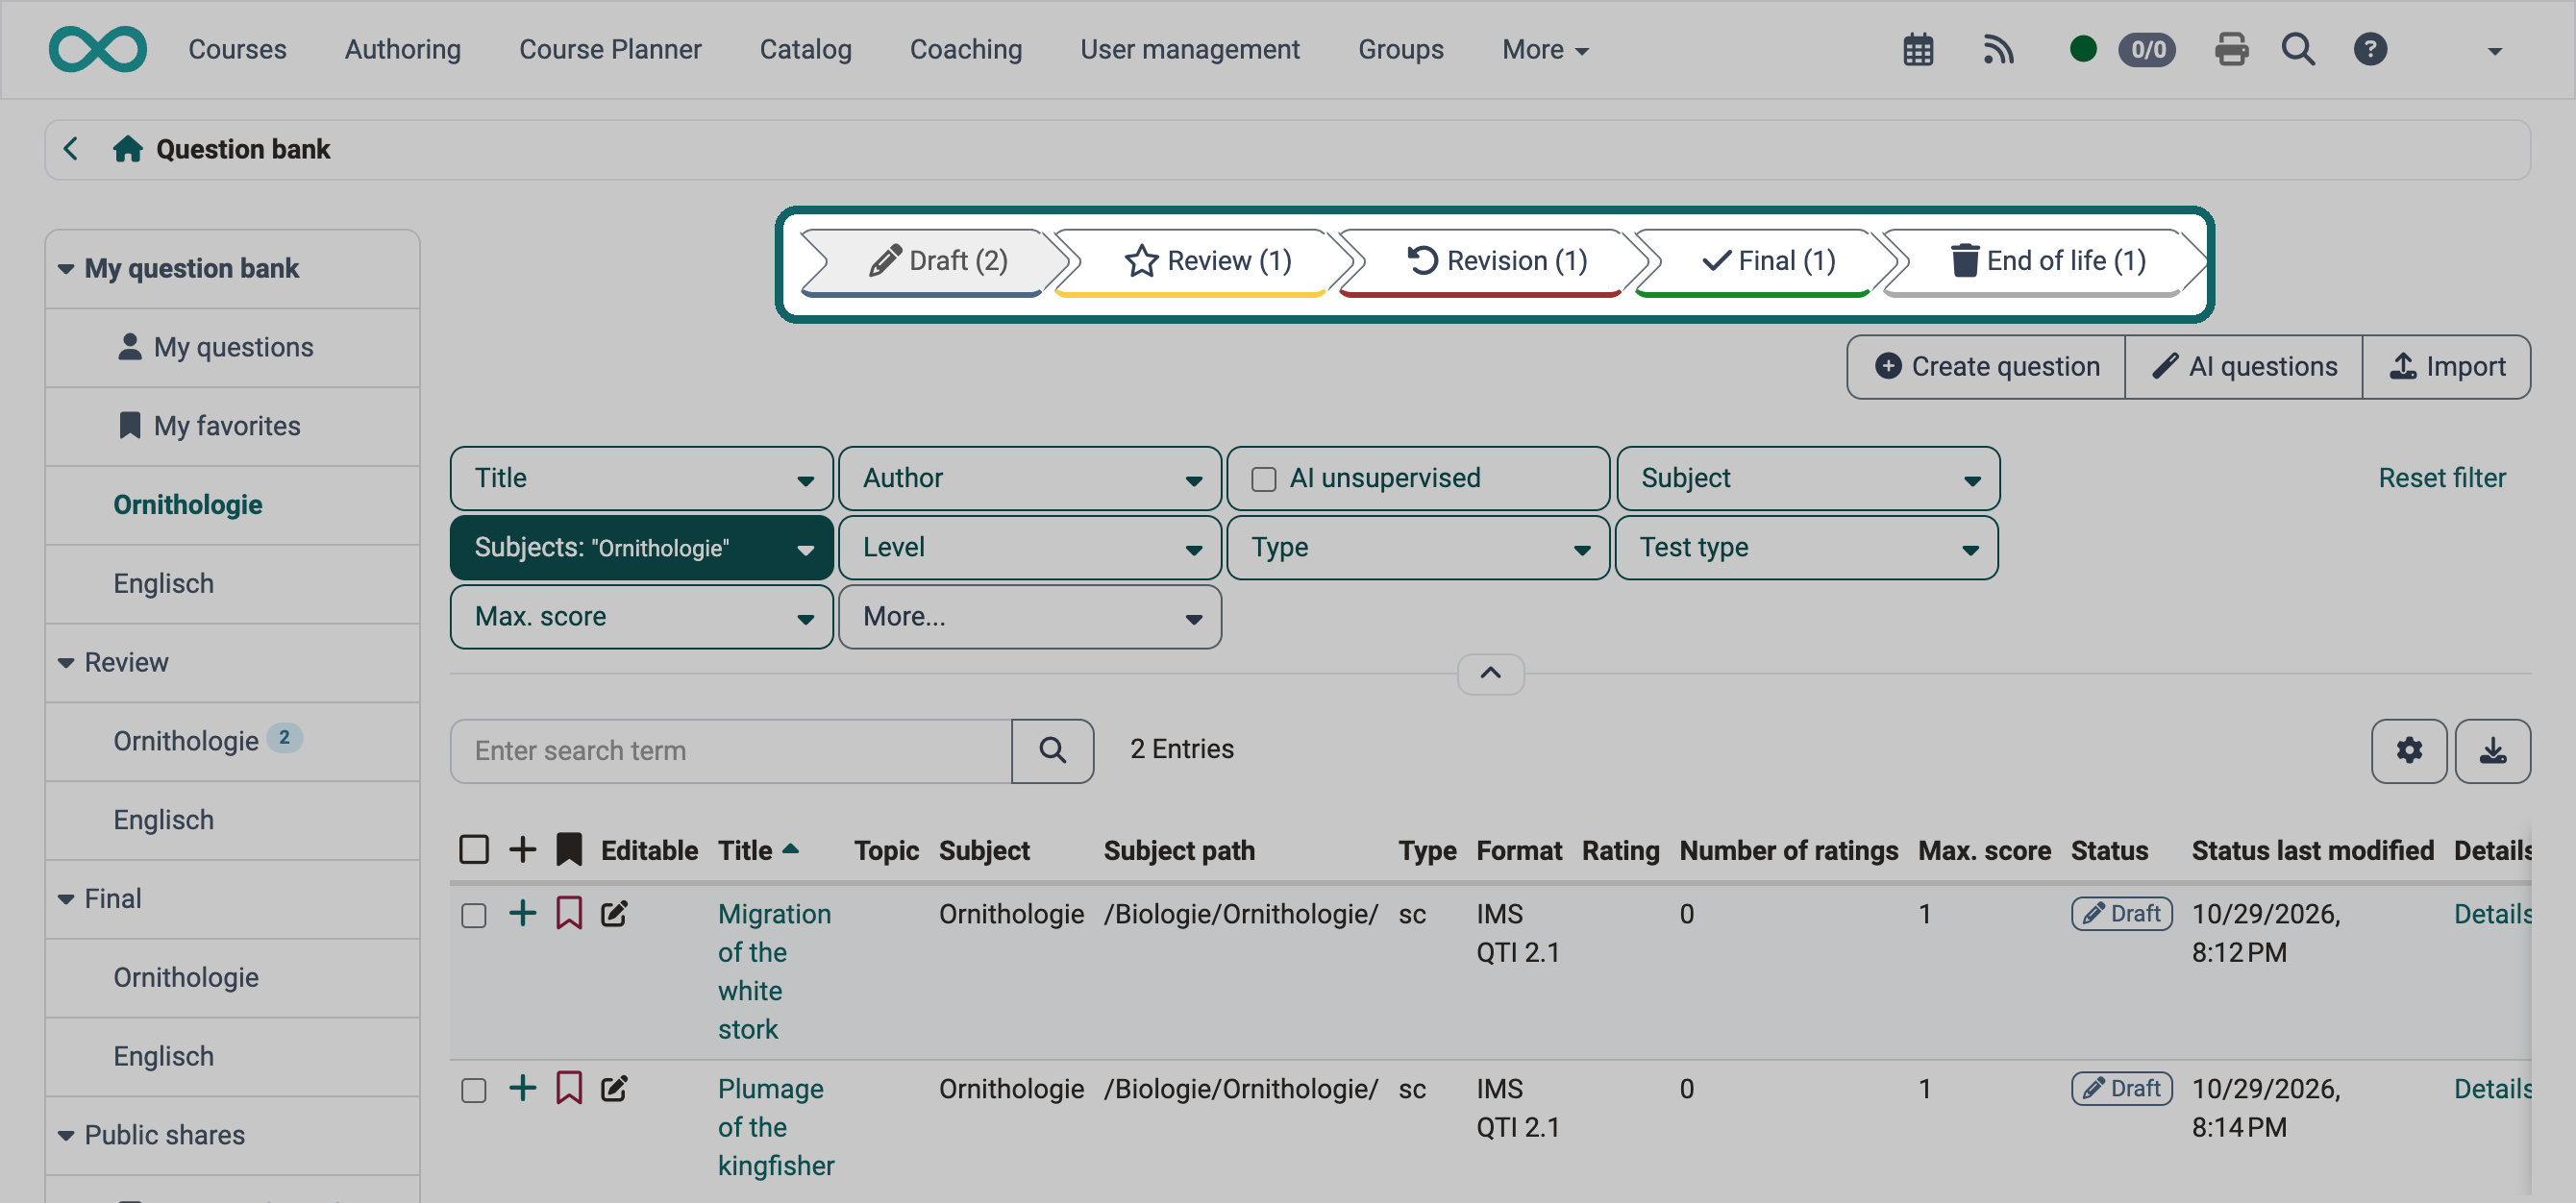Collapse the filter area with the chevron
Viewport: 2576px width, 1203px height.
click(1490, 673)
